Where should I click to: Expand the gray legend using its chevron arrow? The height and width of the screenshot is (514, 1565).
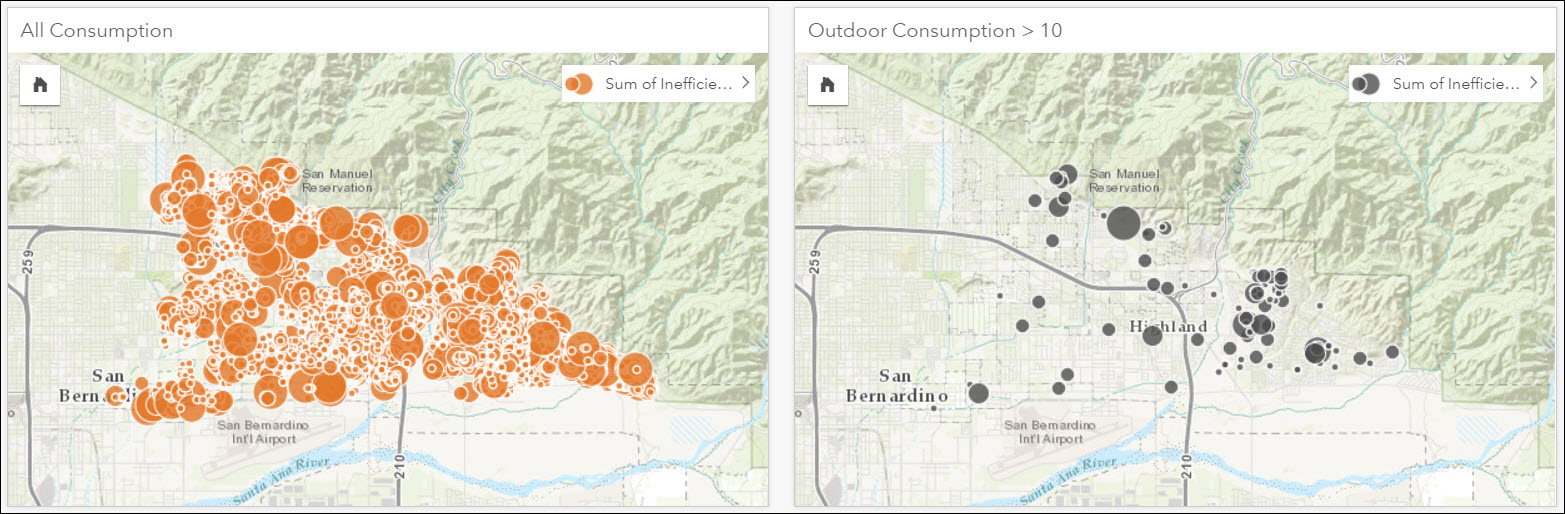[x=1532, y=84]
